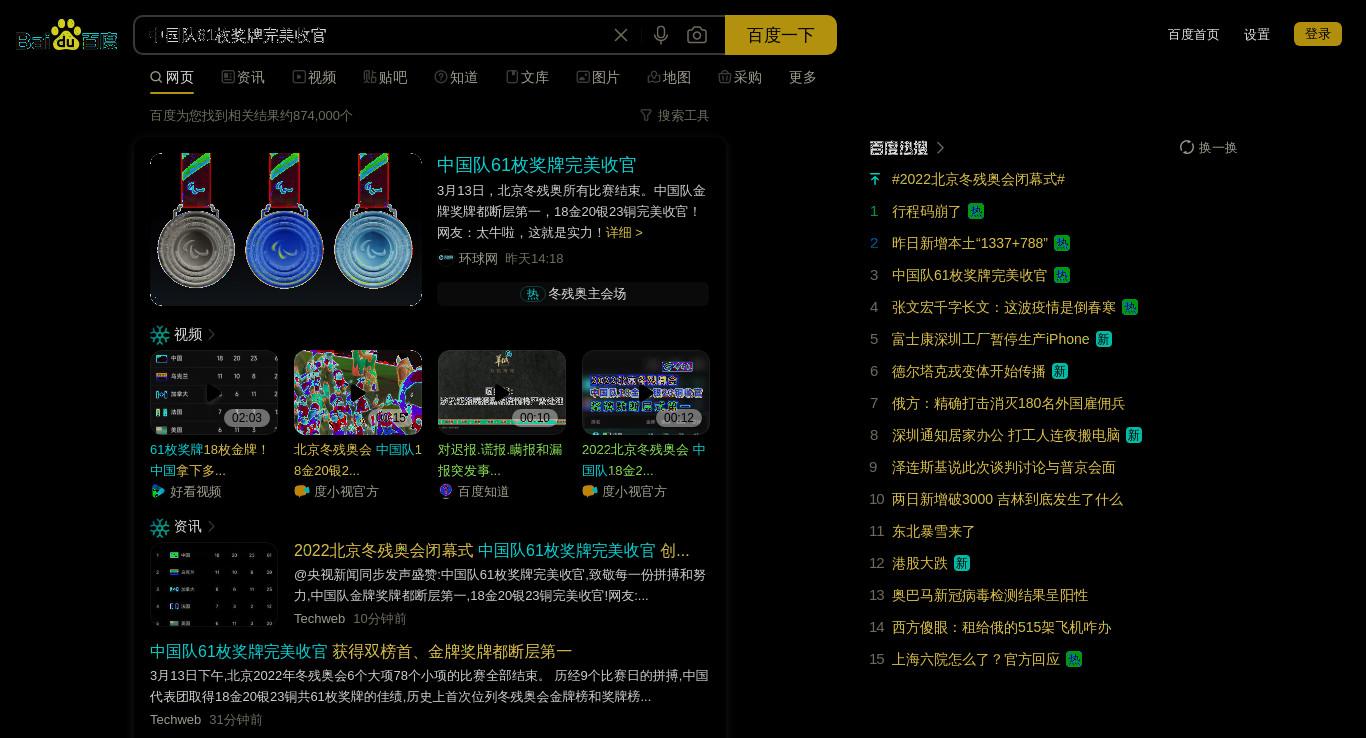Click 度小视官方 under 00:15 video
This screenshot has width=1366, height=738.
tap(346, 491)
